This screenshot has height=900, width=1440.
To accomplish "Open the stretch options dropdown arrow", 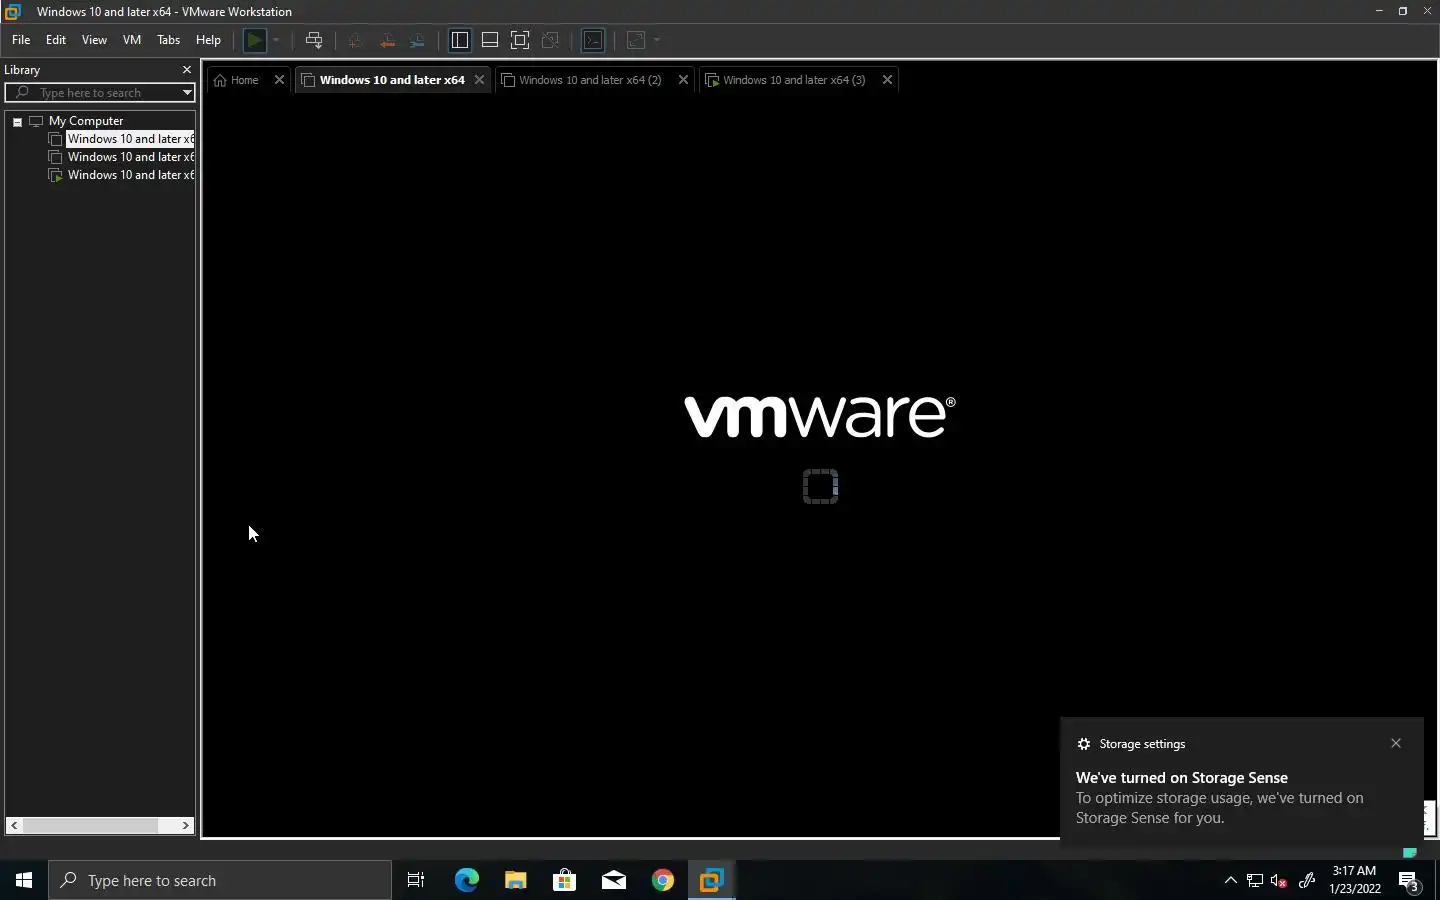I will coord(657,40).
